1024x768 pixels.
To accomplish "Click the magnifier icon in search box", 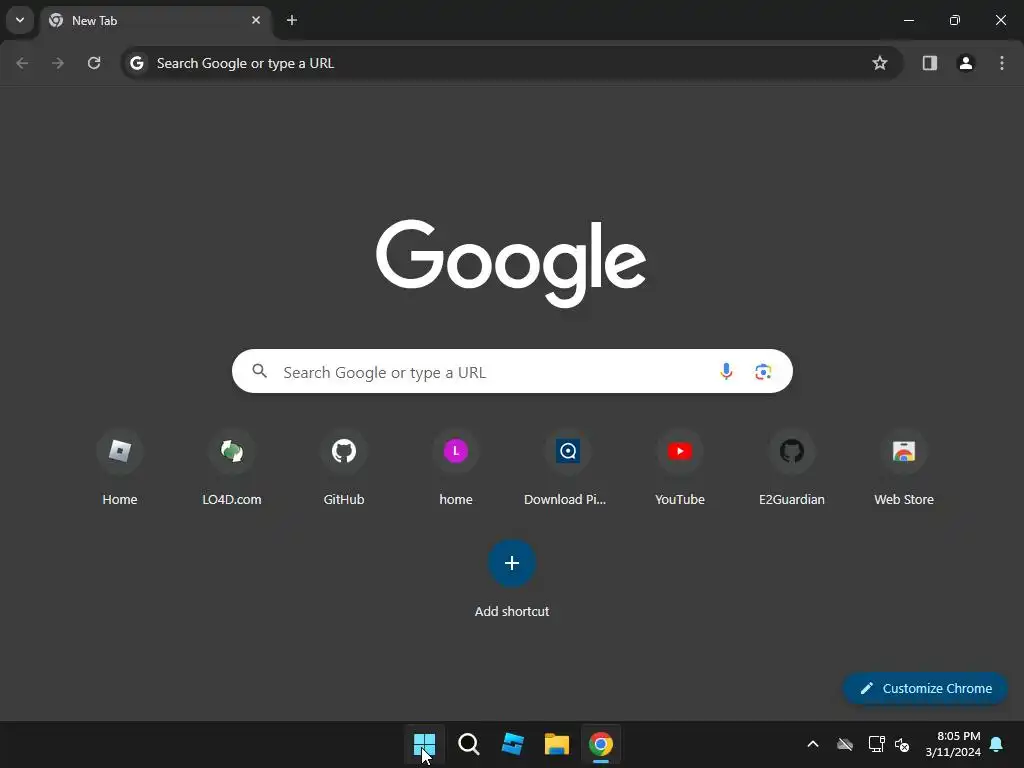I will 260,372.
